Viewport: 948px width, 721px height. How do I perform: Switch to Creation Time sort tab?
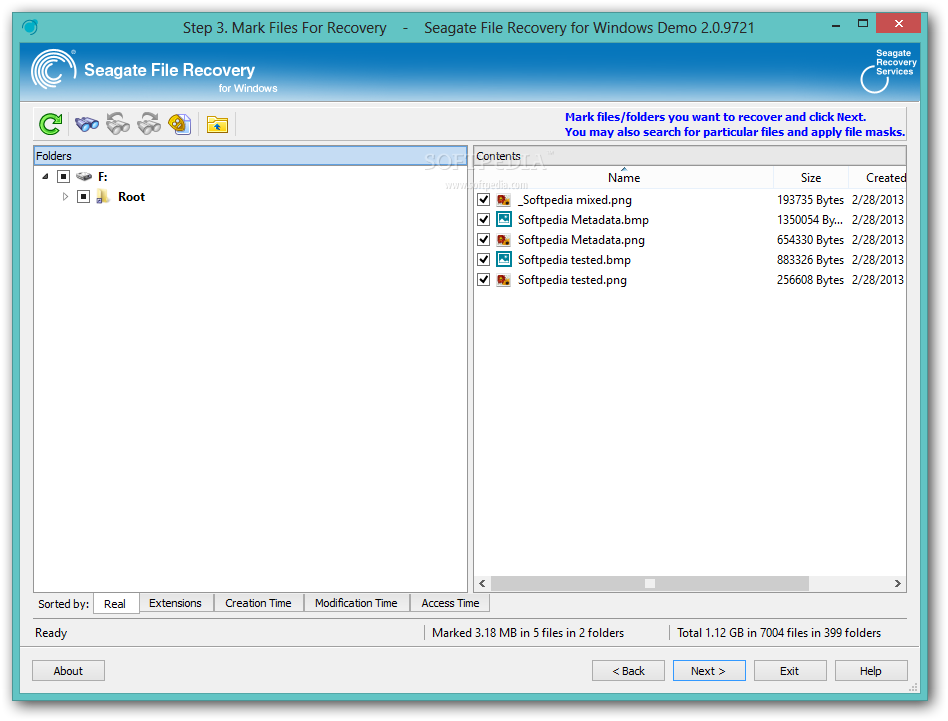(258, 603)
